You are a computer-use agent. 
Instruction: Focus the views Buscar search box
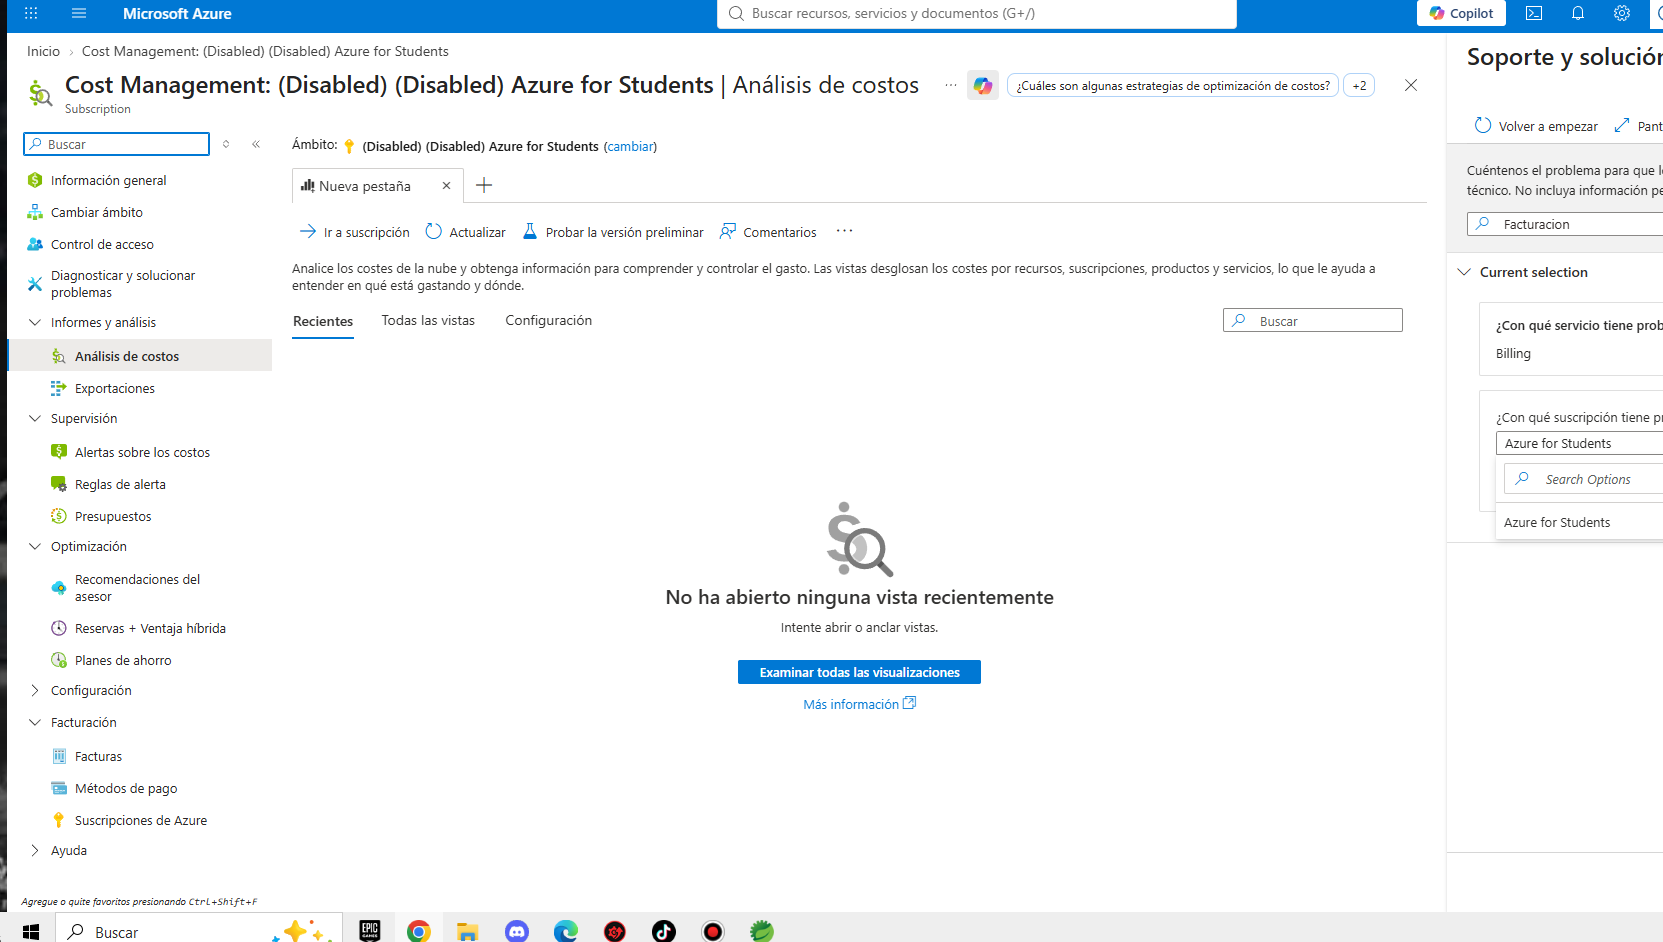[1313, 321]
